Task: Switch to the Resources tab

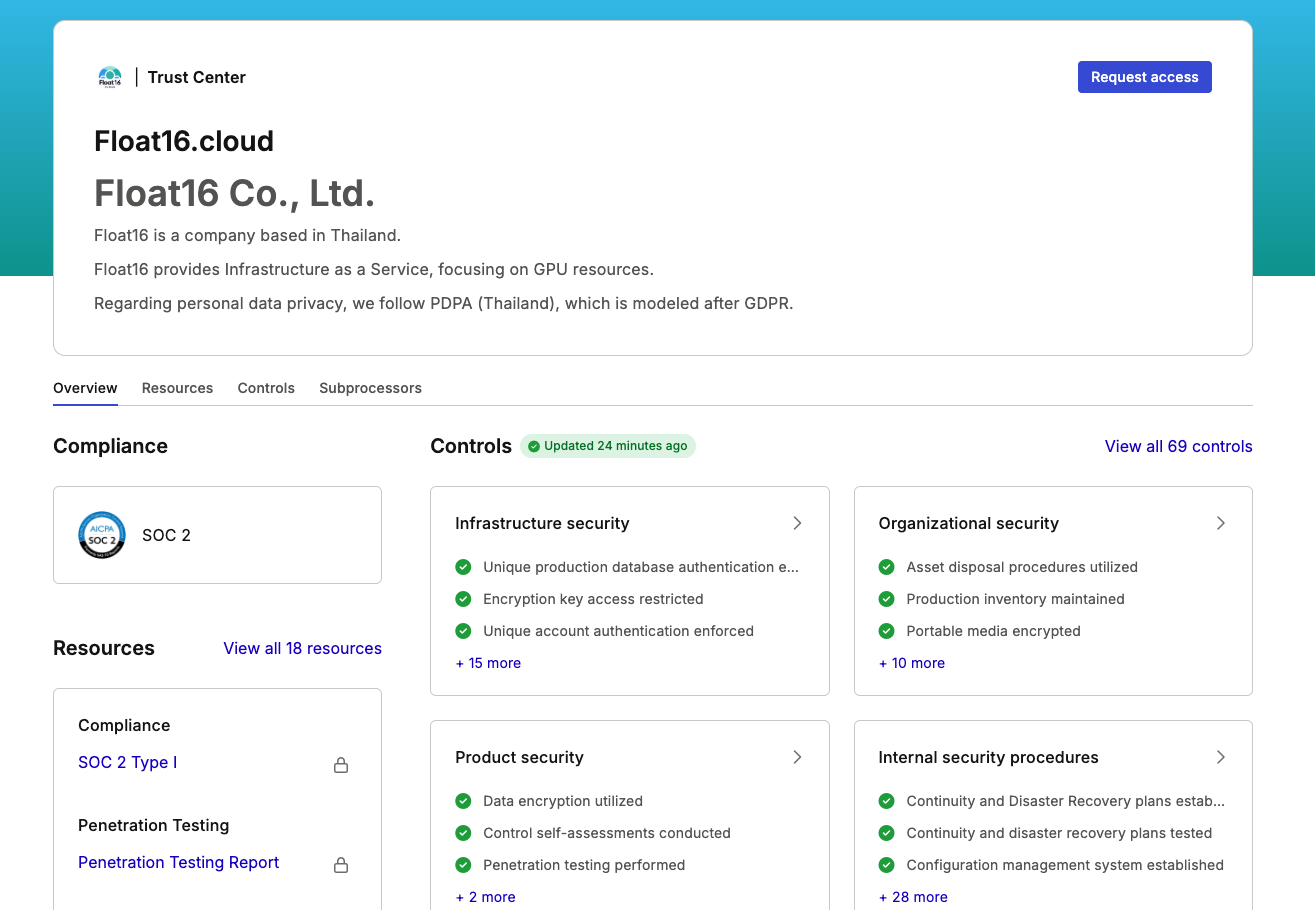Action: tap(177, 388)
